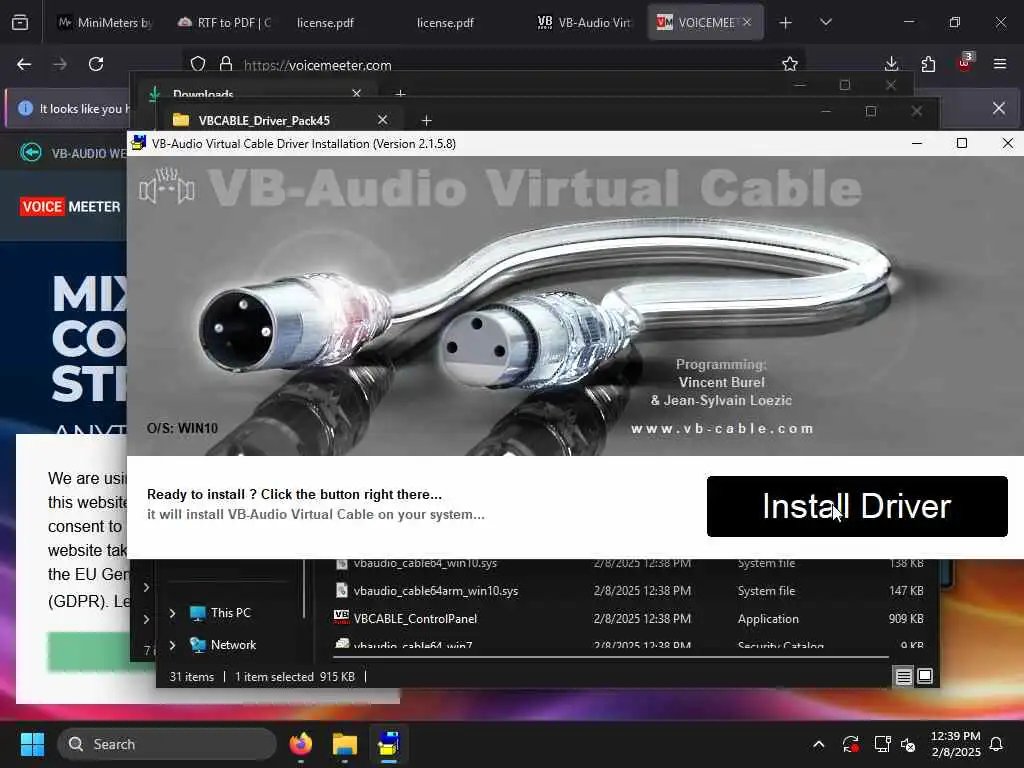Open the recent browsing history icon
Viewport: 1024px width, 768px height.
tap(20, 22)
